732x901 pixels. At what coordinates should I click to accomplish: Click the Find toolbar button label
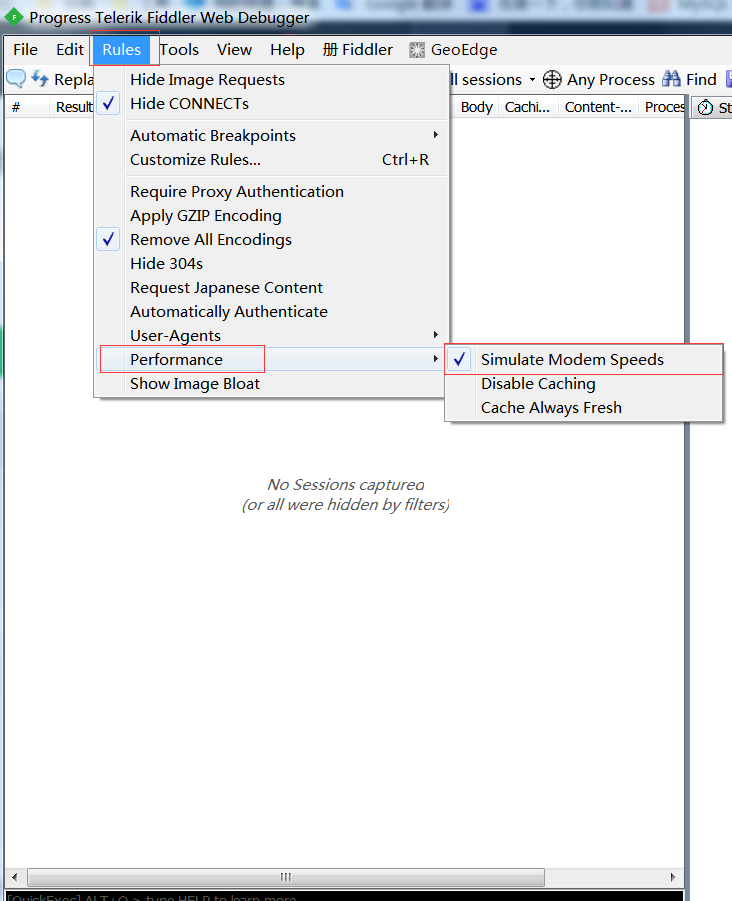701,79
